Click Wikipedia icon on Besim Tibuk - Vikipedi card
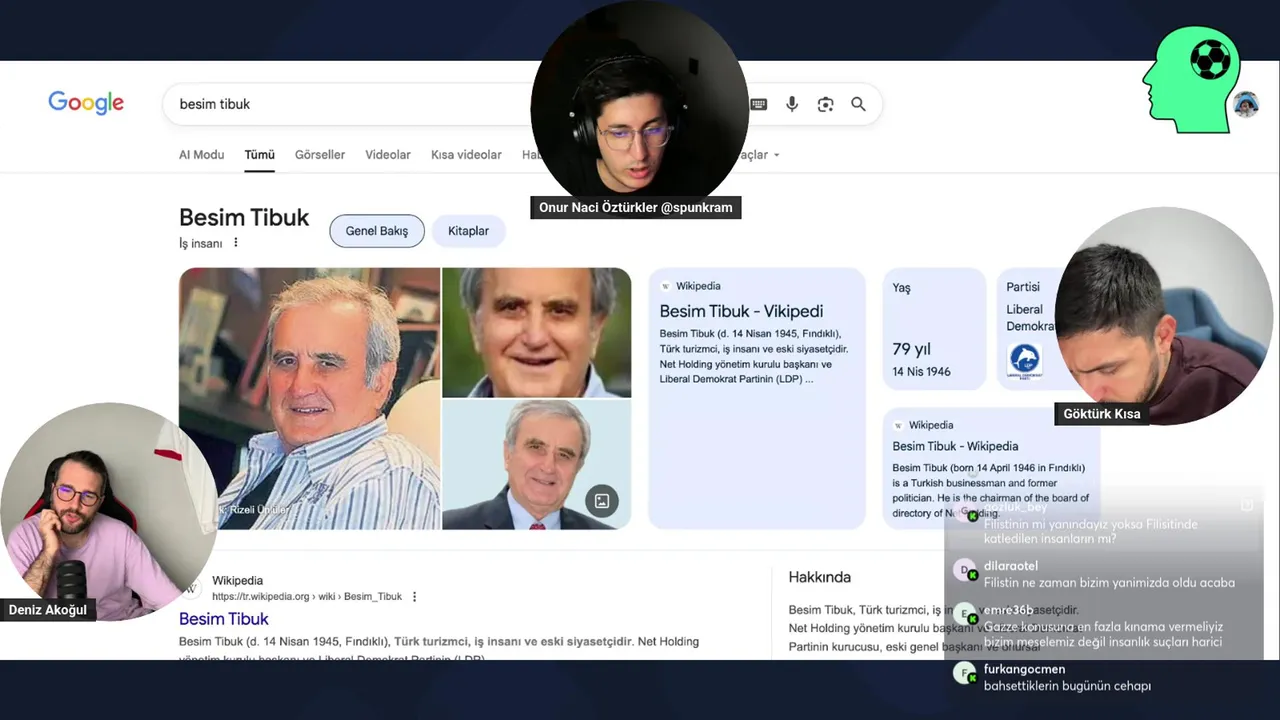This screenshot has width=1280, height=720. pyautogui.click(x=666, y=286)
